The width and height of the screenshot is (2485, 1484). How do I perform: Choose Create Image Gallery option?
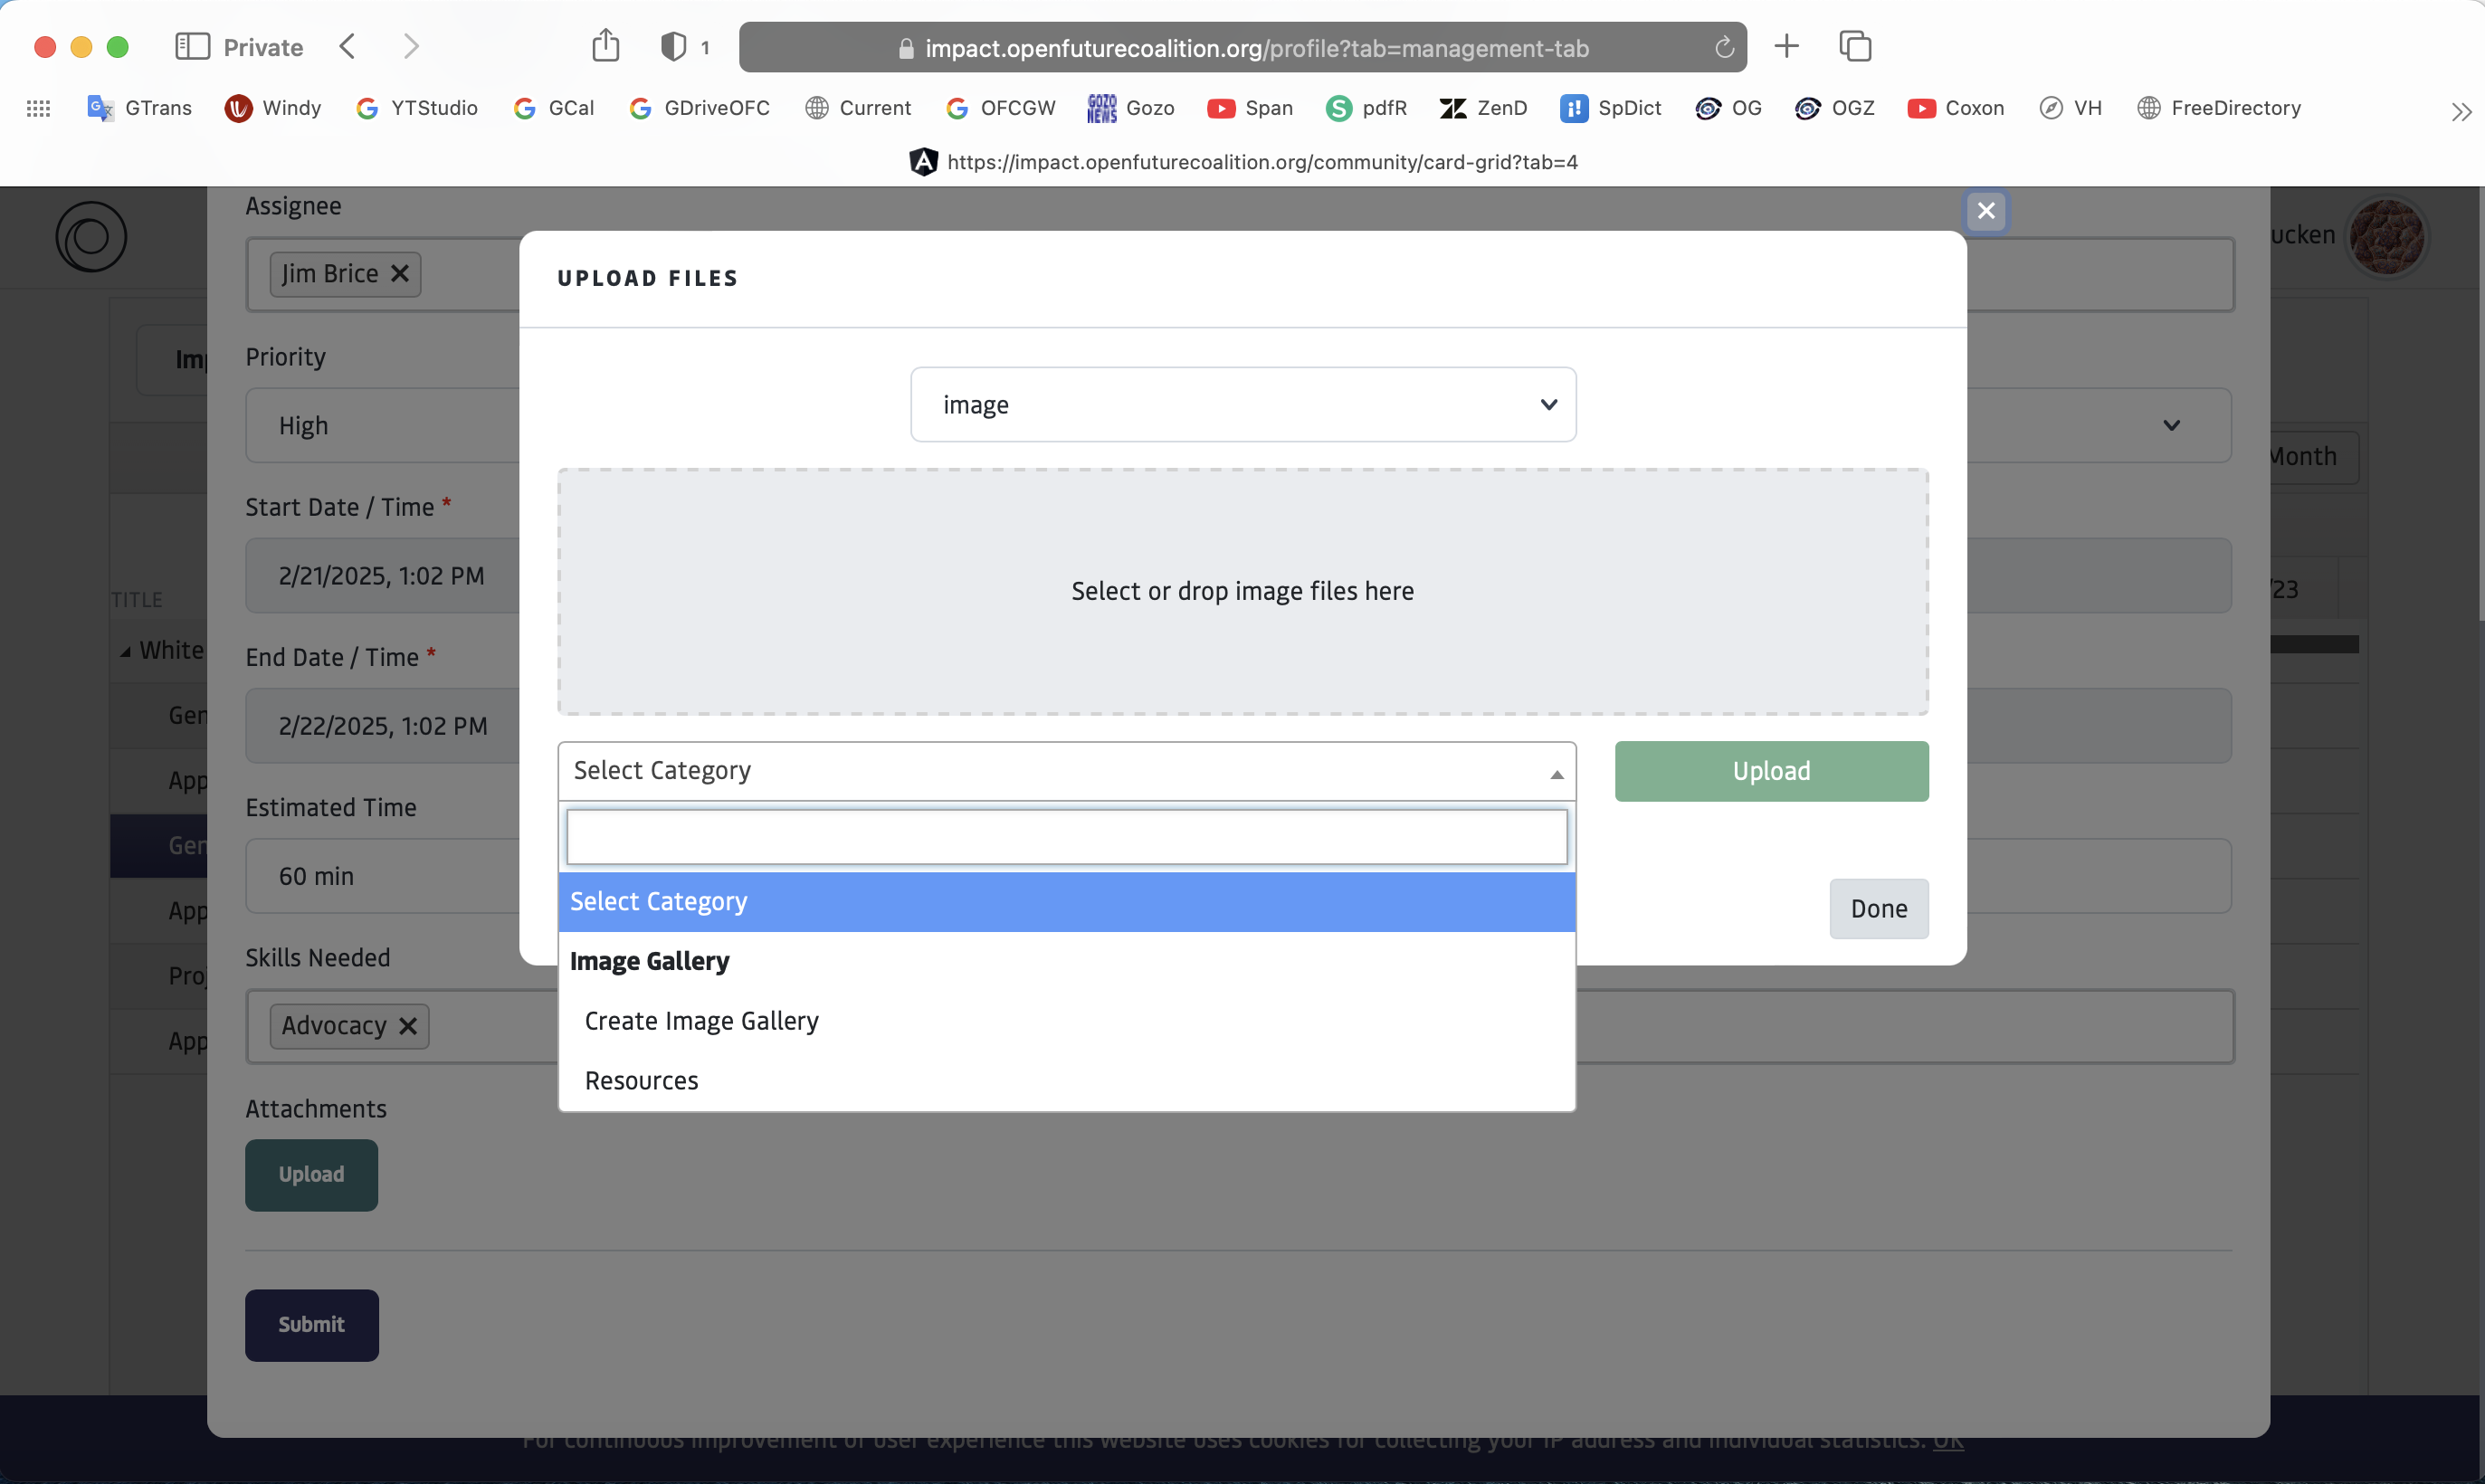pos(701,1021)
